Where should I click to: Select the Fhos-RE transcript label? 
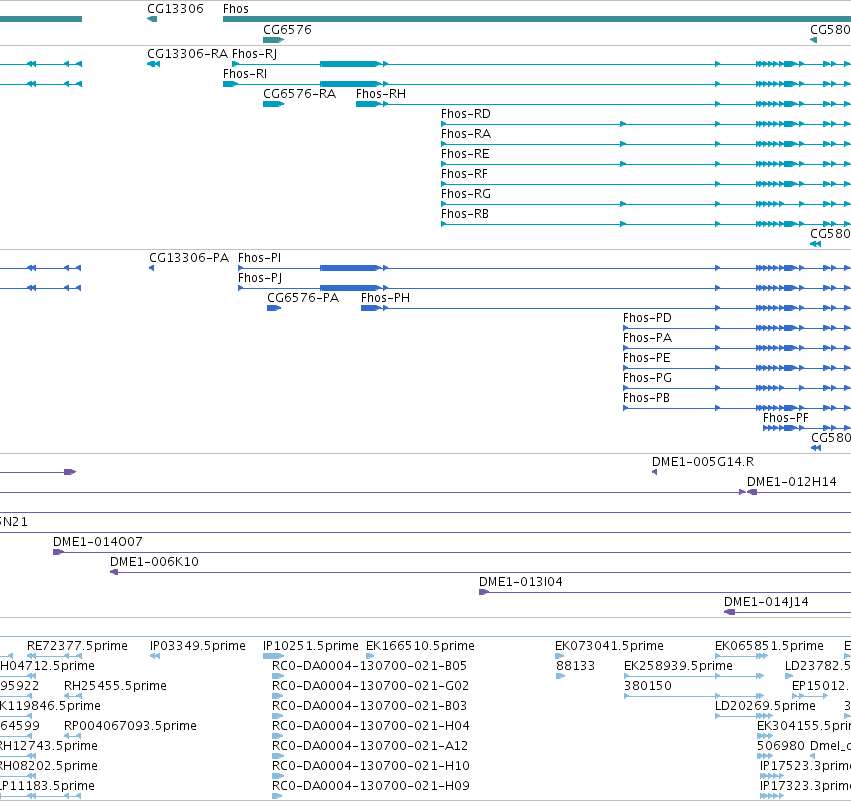coord(465,154)
